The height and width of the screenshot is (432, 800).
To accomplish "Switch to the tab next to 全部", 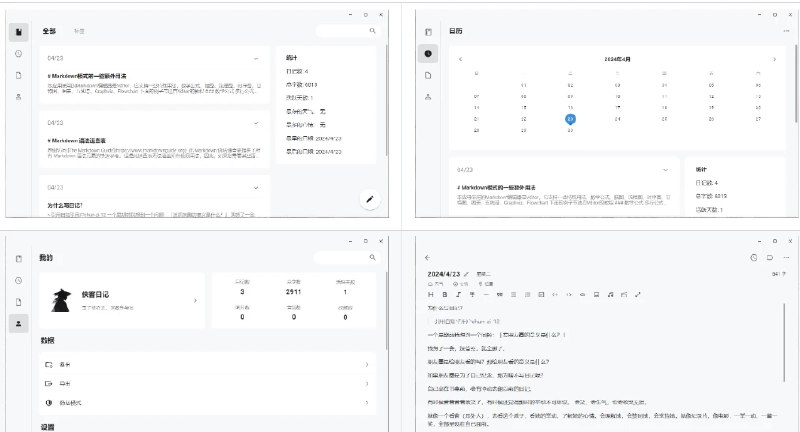I will [x=79, y=32].
